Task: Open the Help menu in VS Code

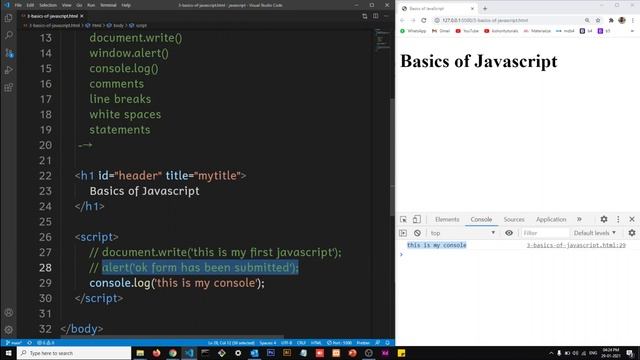Action: coord(126,5)
